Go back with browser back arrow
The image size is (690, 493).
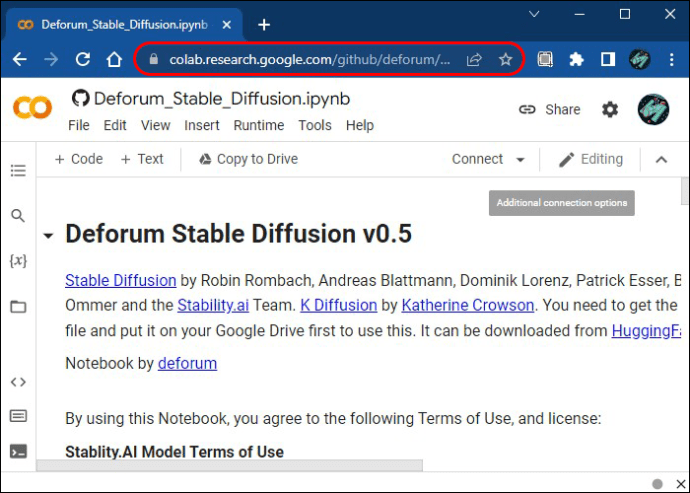(x=20, y=59)
